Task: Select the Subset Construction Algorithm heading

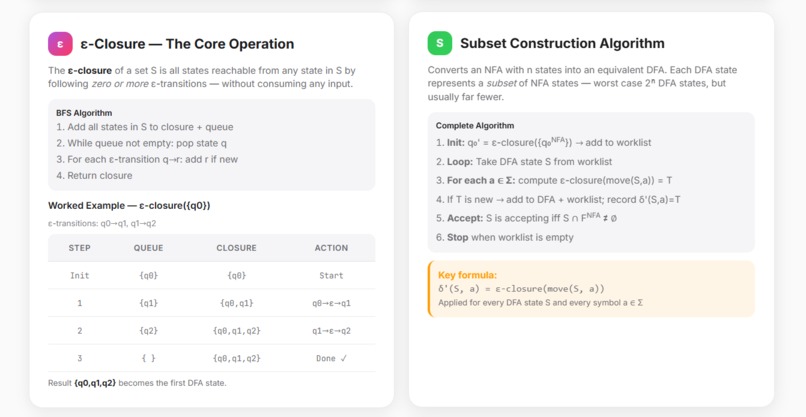Action: point(562,43)
